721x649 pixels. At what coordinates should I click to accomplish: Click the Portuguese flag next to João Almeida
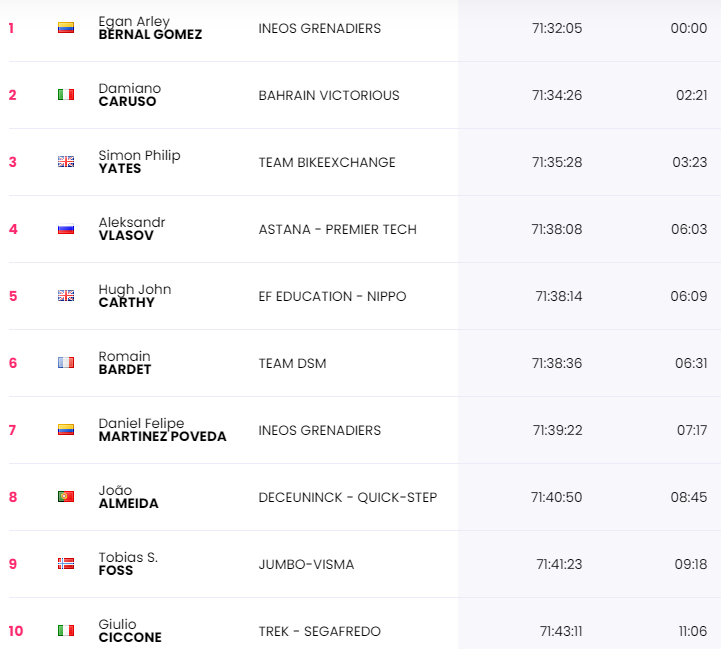point(66,497)
